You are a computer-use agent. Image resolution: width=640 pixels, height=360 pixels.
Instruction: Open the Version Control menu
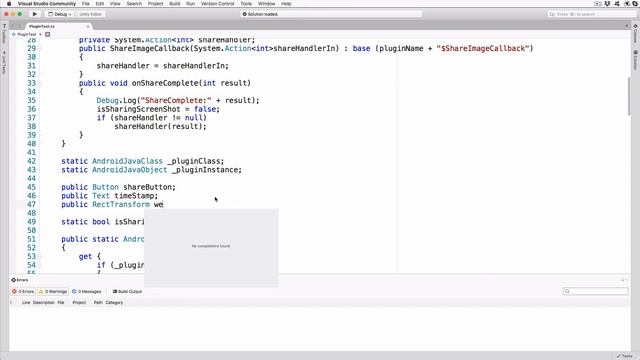tap(218, 4)
